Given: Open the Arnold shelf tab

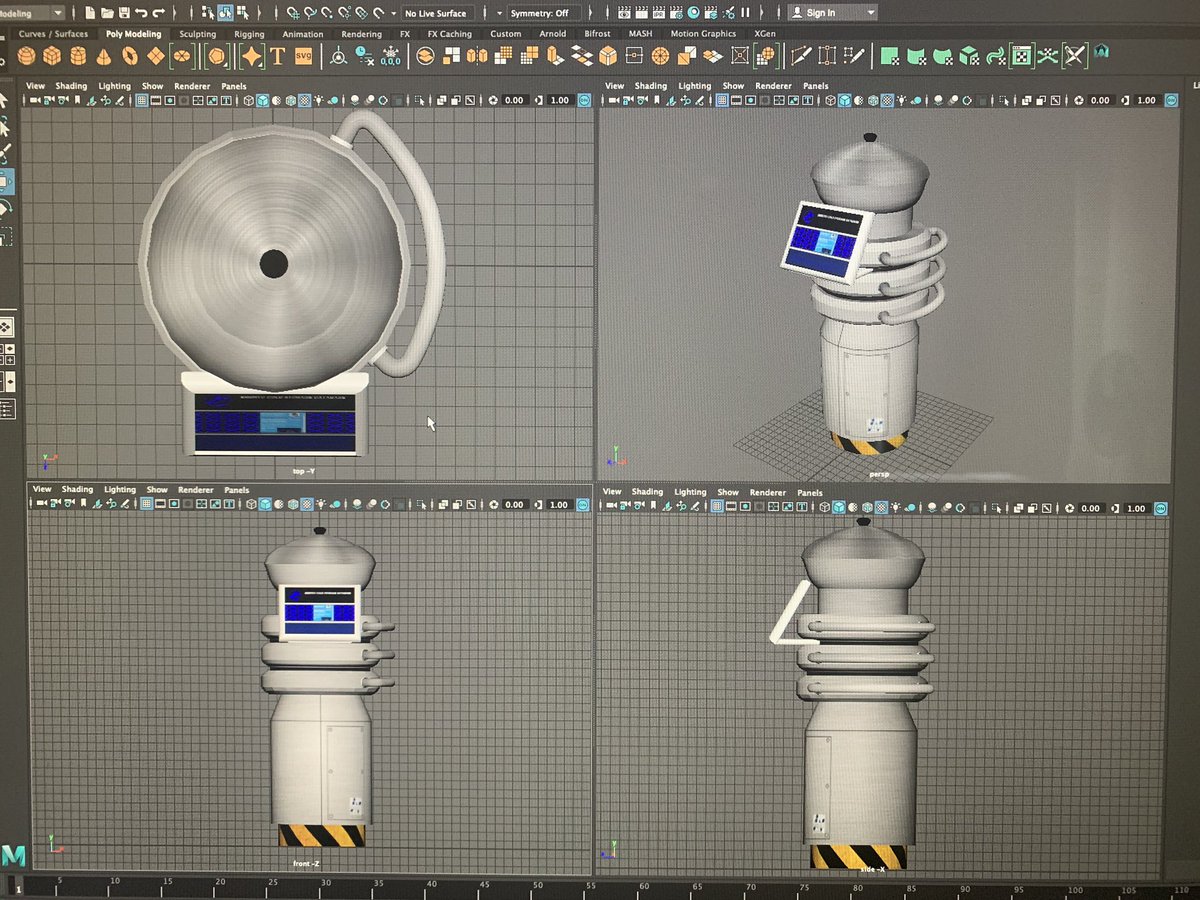Looking at the screenshot, I should 552,34.
